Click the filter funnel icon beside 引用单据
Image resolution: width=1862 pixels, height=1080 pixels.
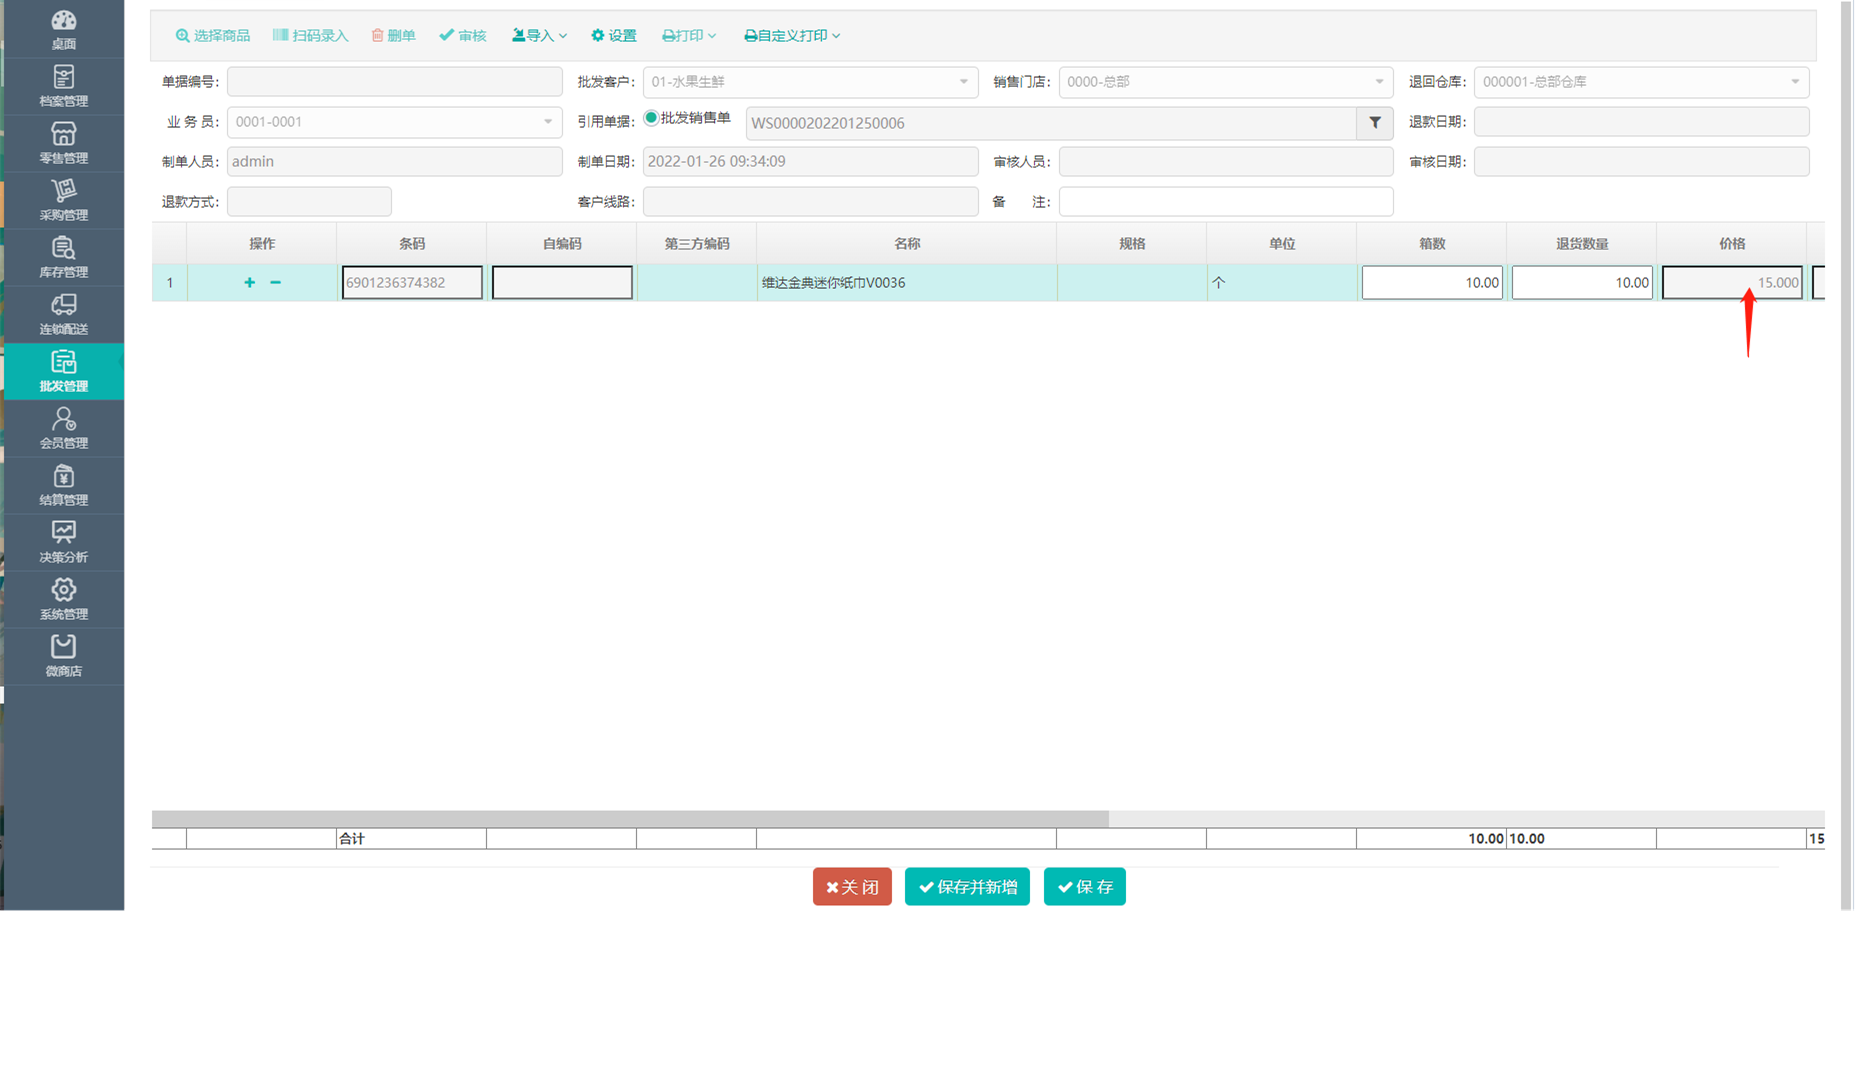(x=1375, y=123)
